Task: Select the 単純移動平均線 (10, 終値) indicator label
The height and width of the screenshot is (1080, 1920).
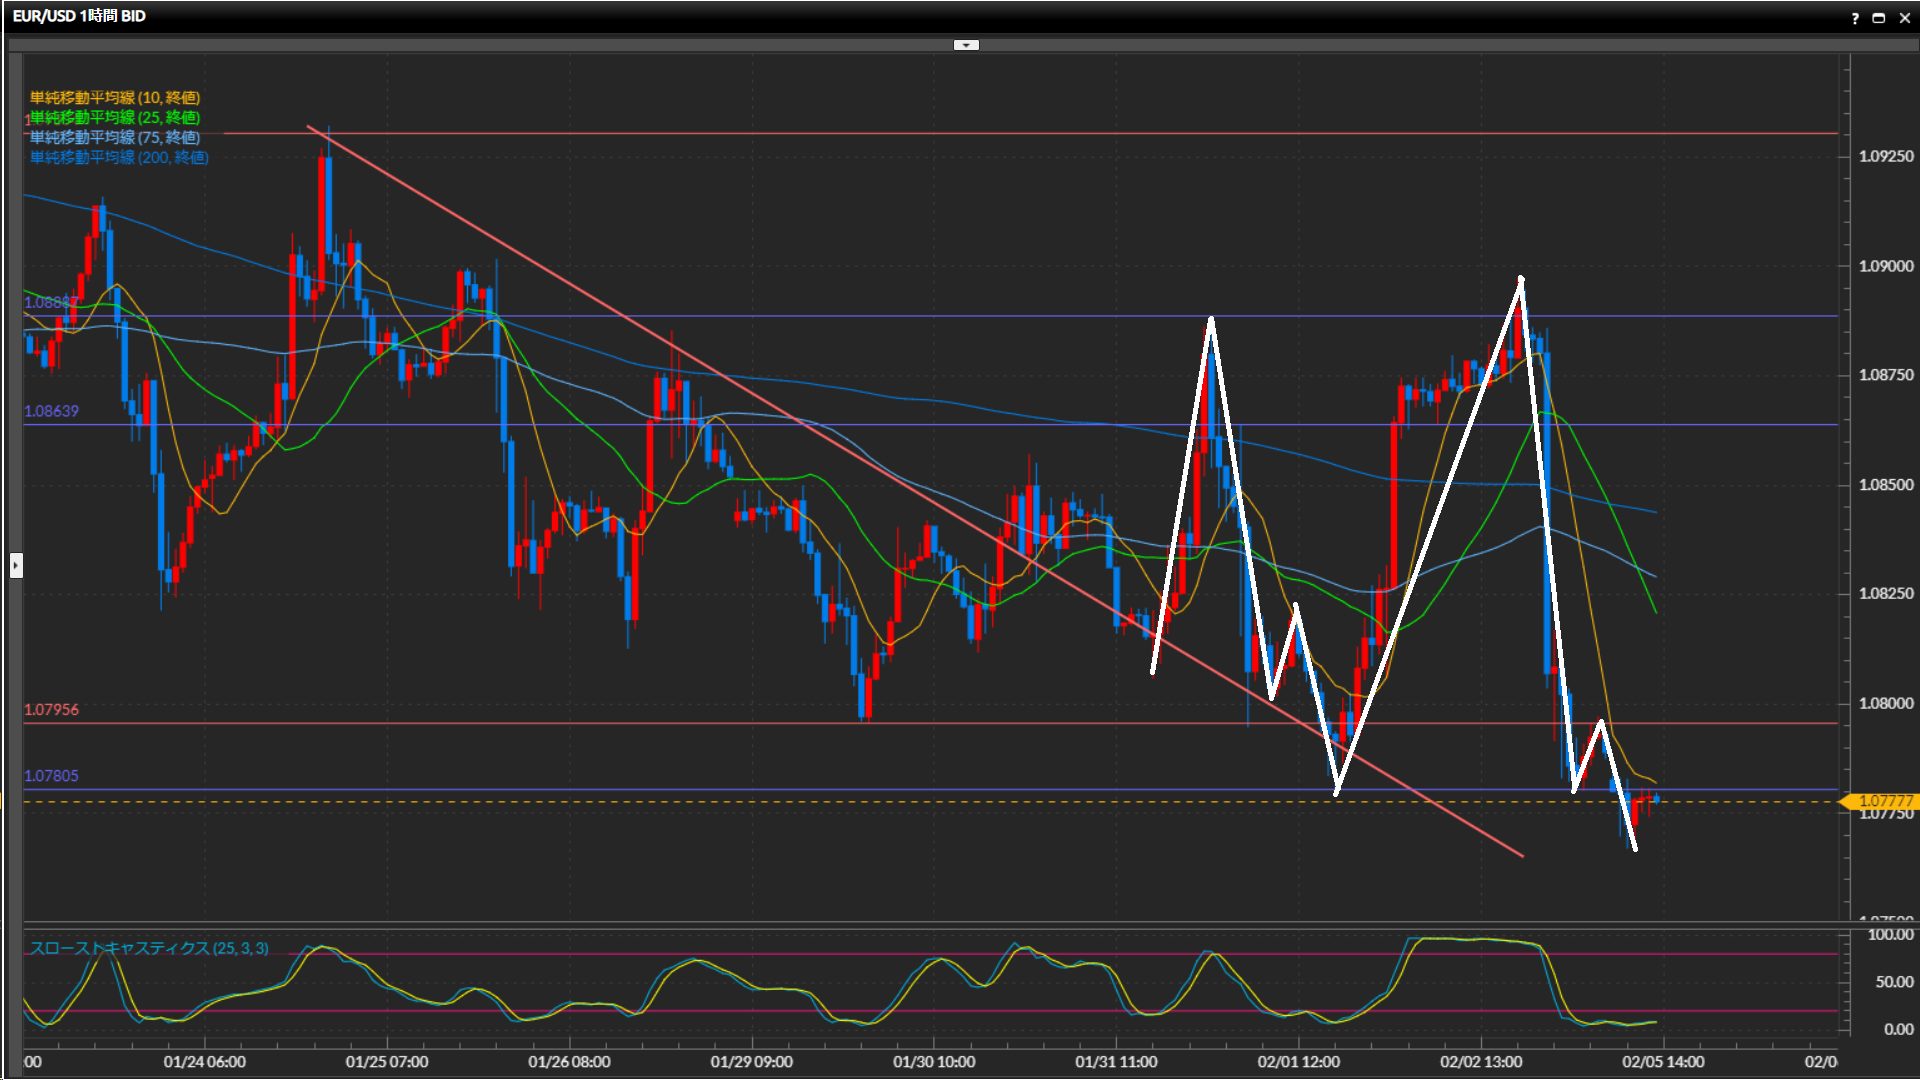Action: (115, 97)
